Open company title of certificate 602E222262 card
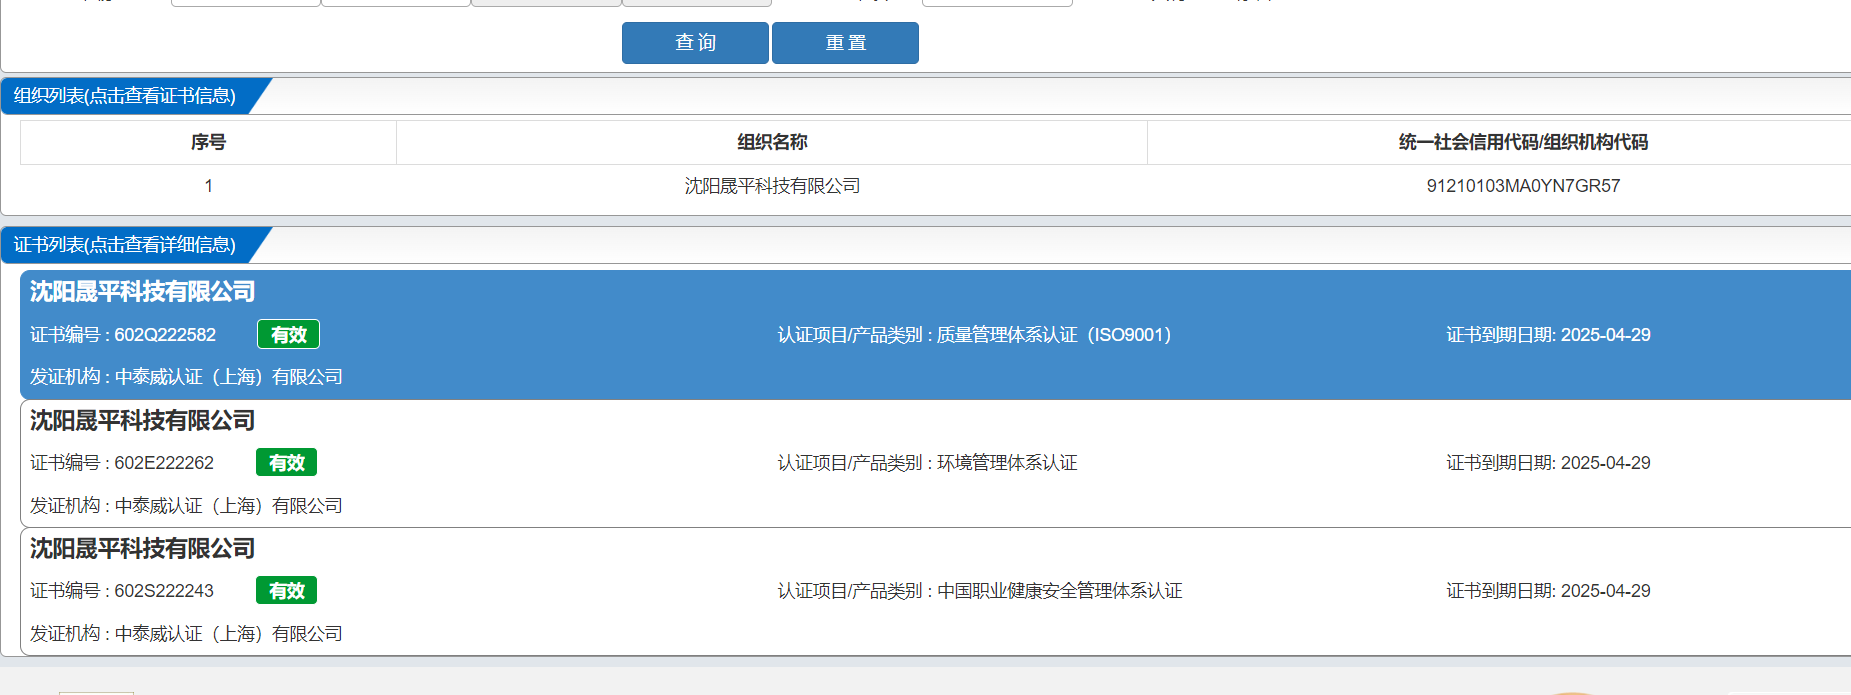 (143, 421)
